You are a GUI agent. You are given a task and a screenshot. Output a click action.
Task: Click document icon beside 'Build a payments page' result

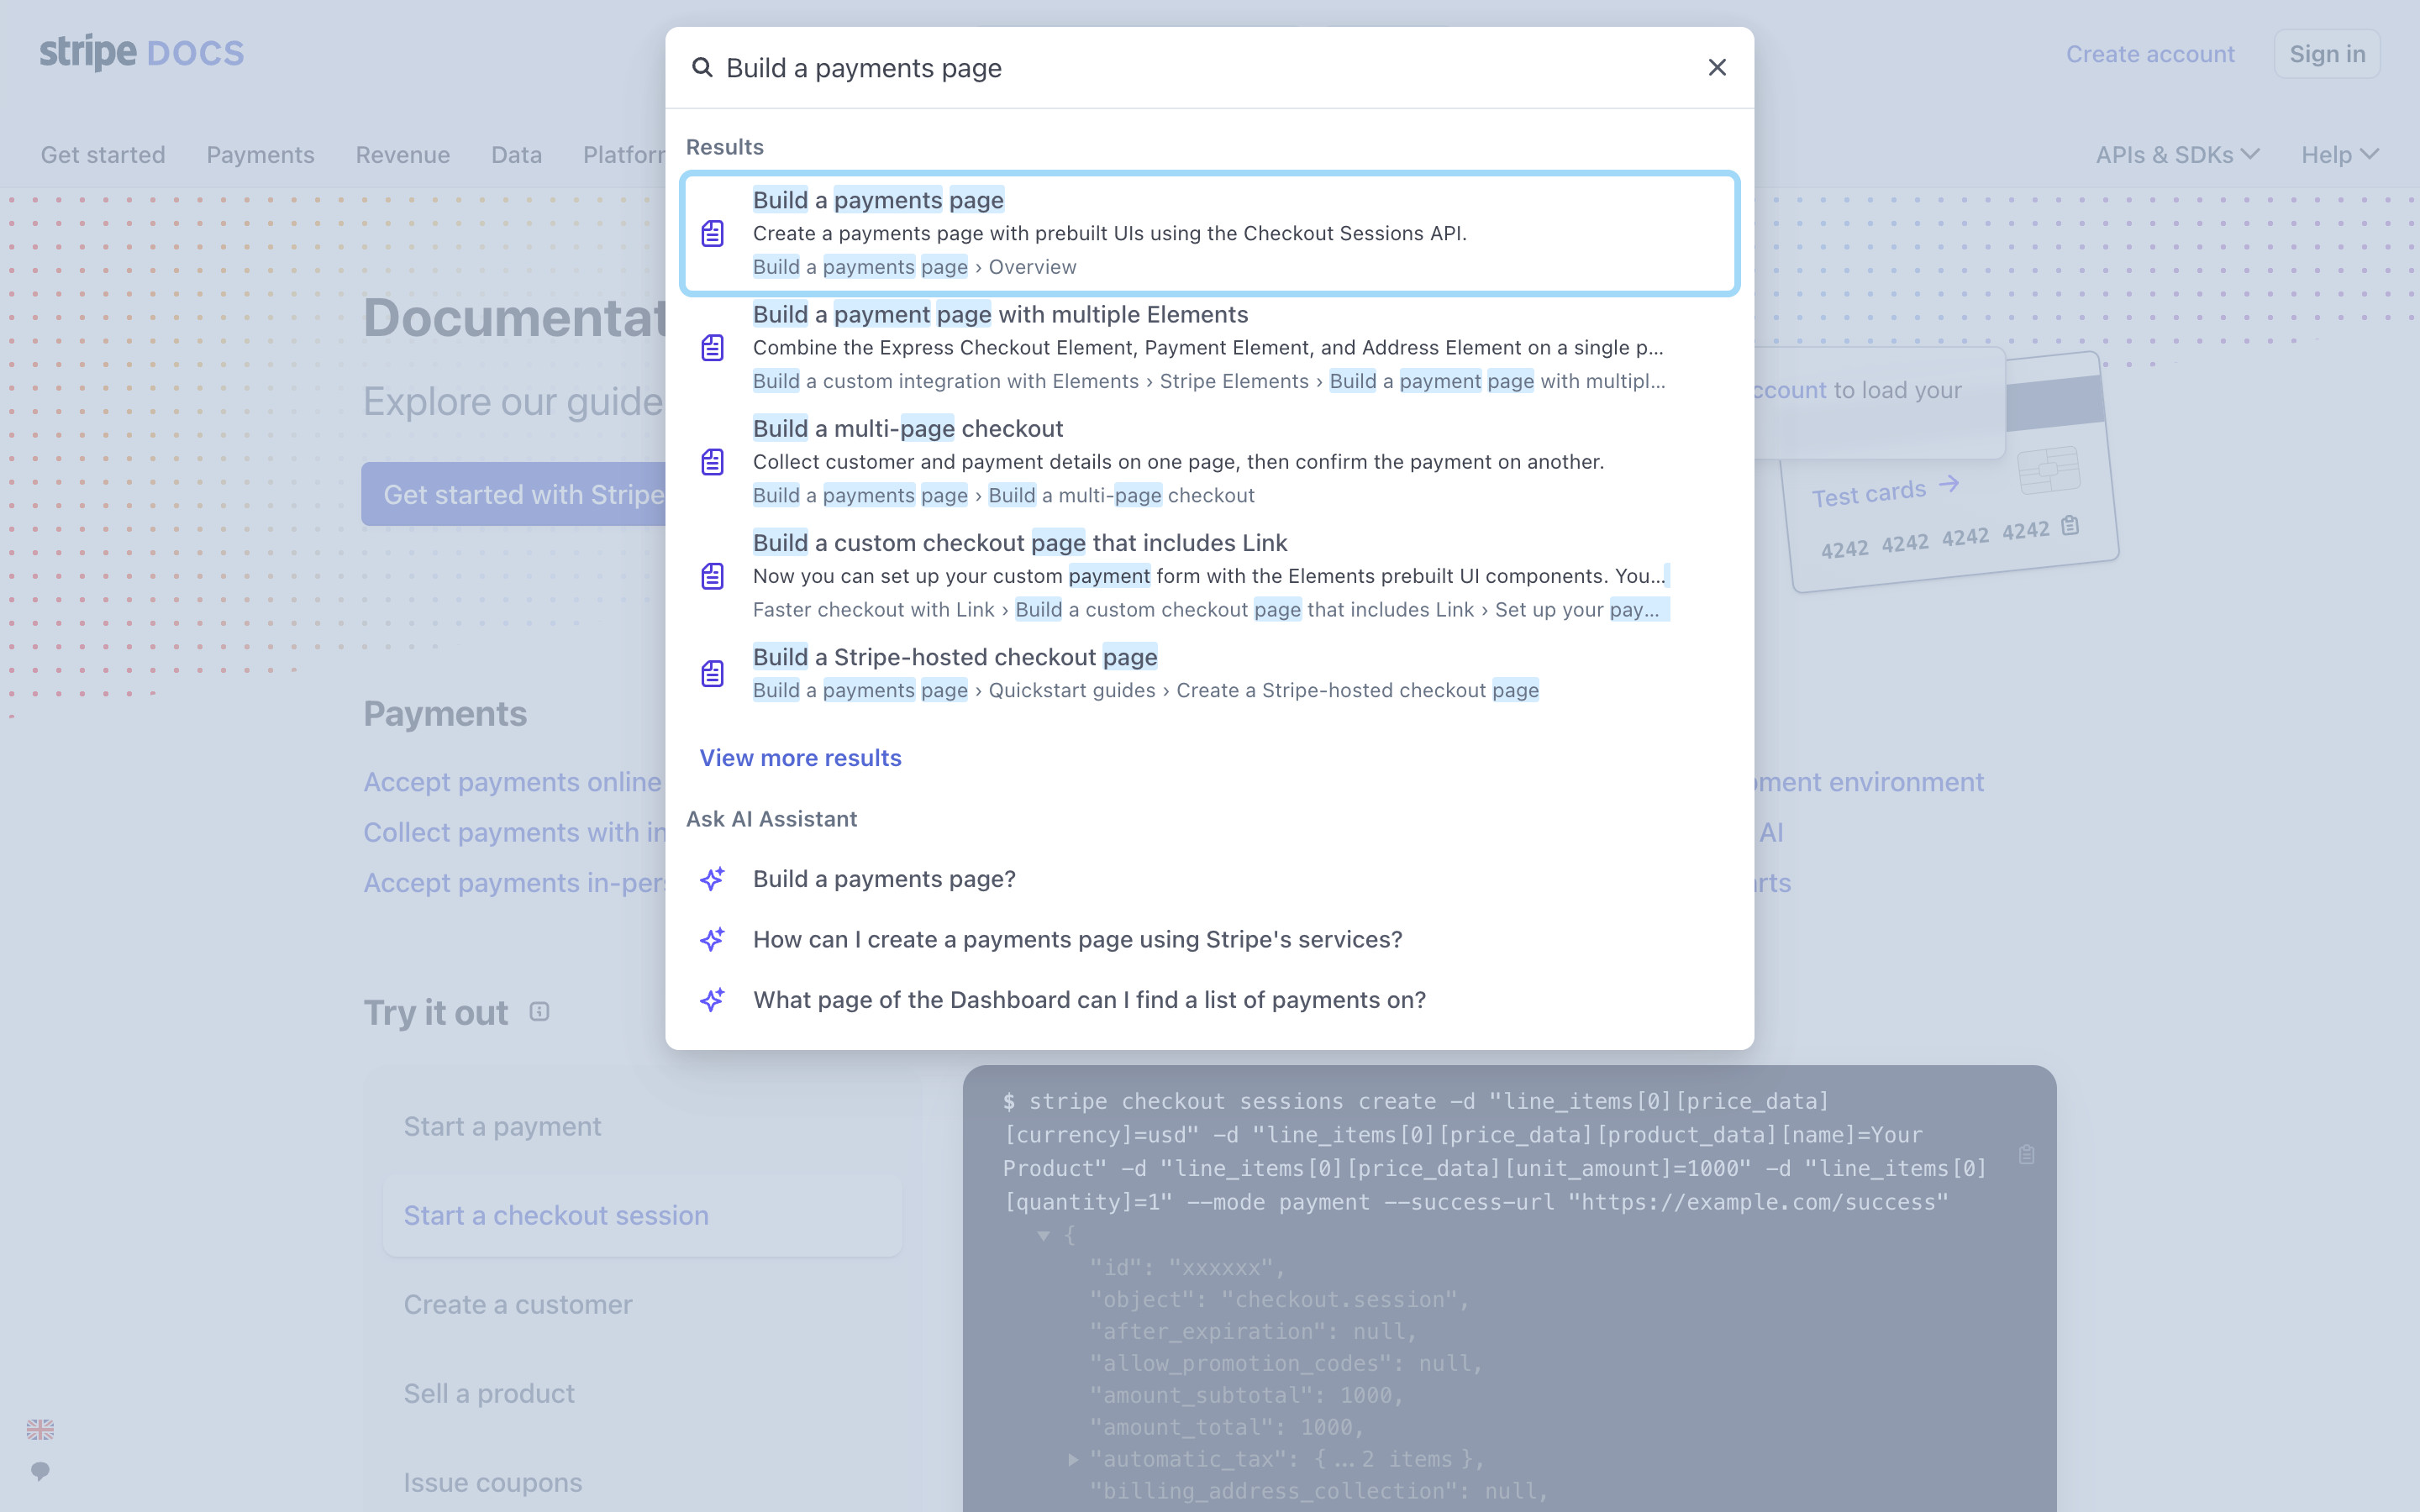point(712,233)
